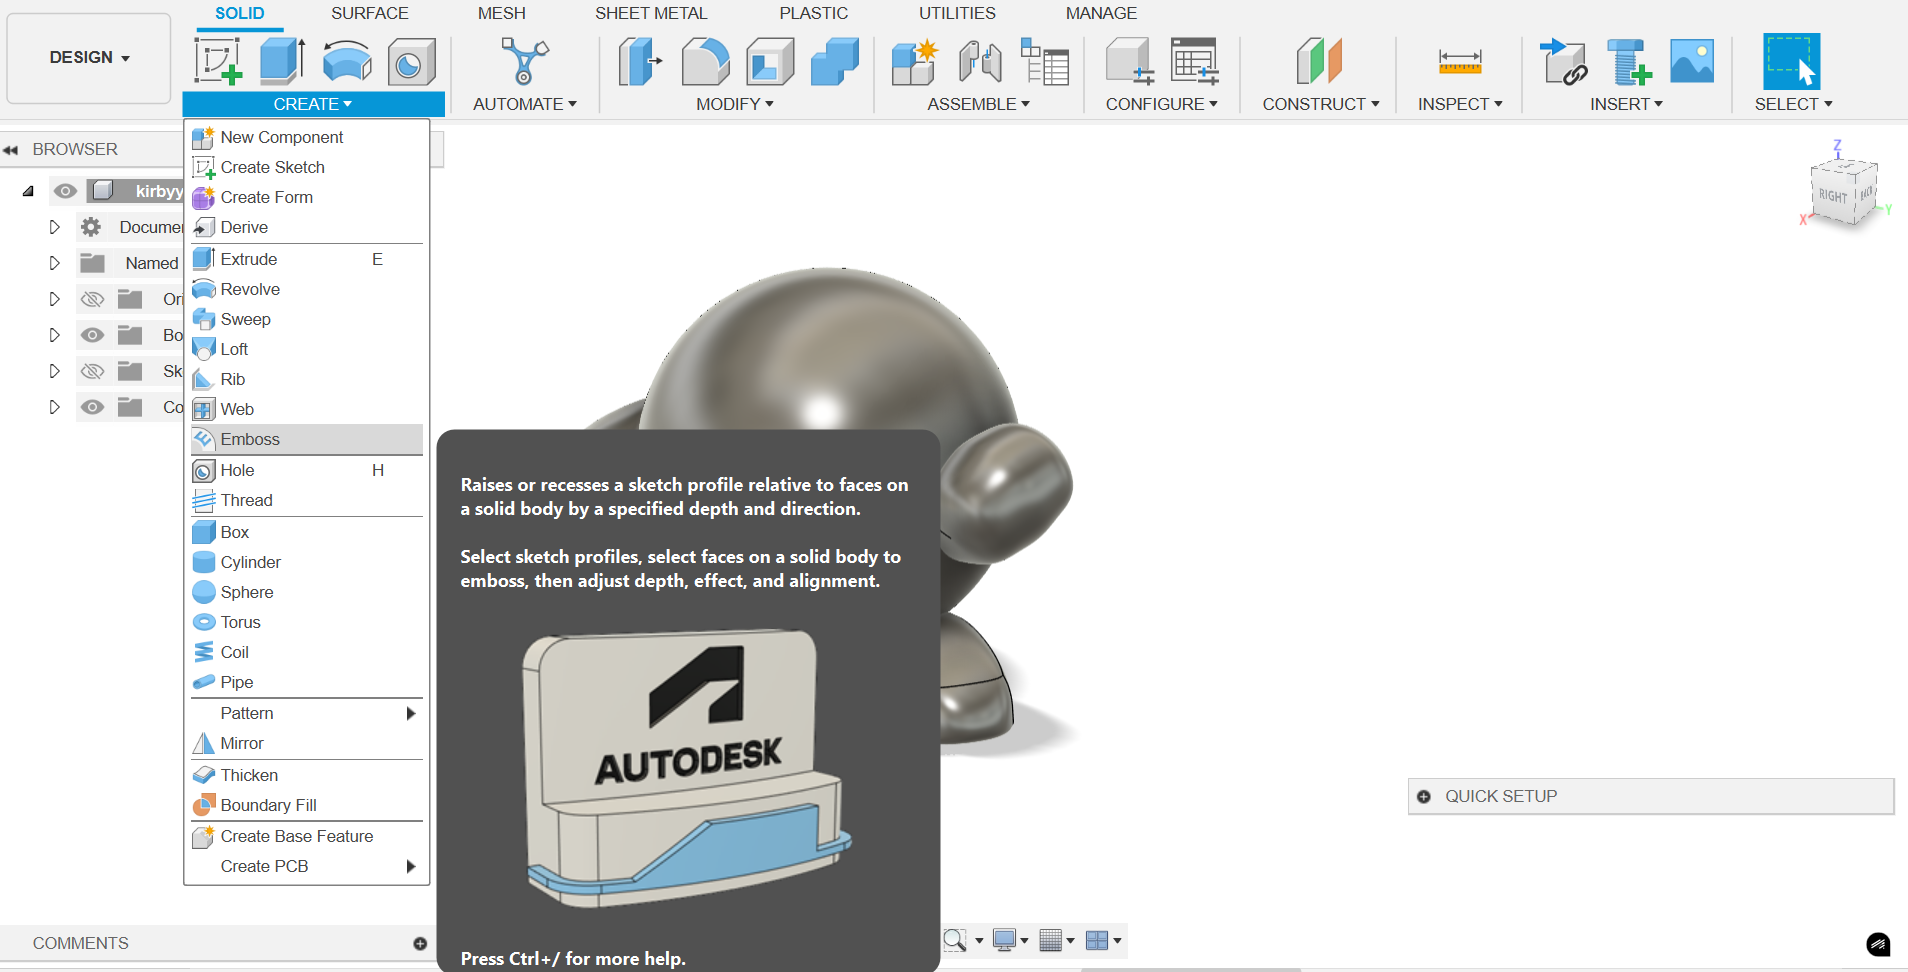Screen dimensions: 1908x972
Task: Toggle eye on the Co folder row
Action: (92, 407)
